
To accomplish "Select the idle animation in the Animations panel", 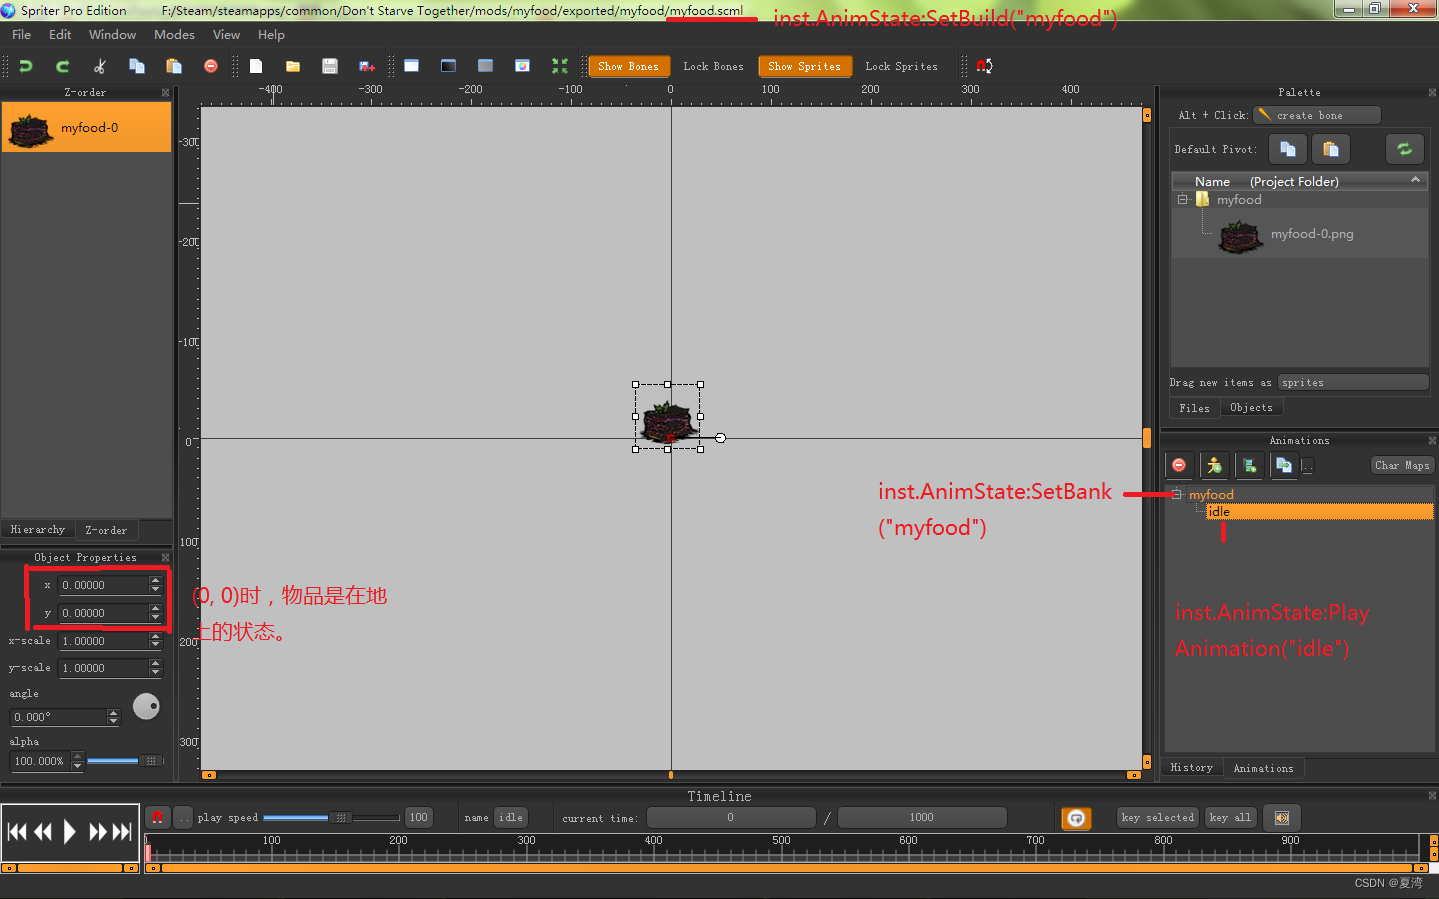I will [1319, 511].
